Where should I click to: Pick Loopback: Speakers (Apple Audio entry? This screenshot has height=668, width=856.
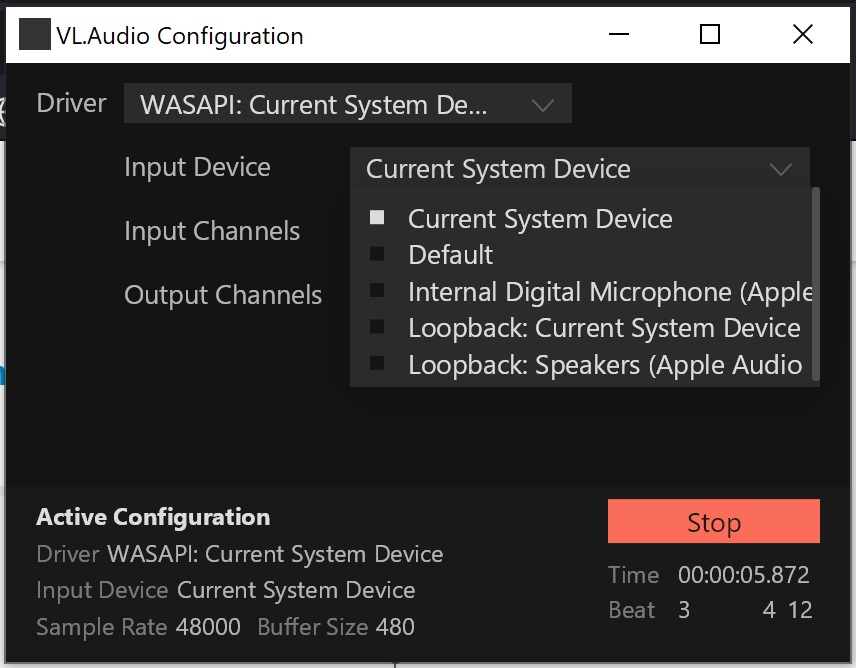605,365
